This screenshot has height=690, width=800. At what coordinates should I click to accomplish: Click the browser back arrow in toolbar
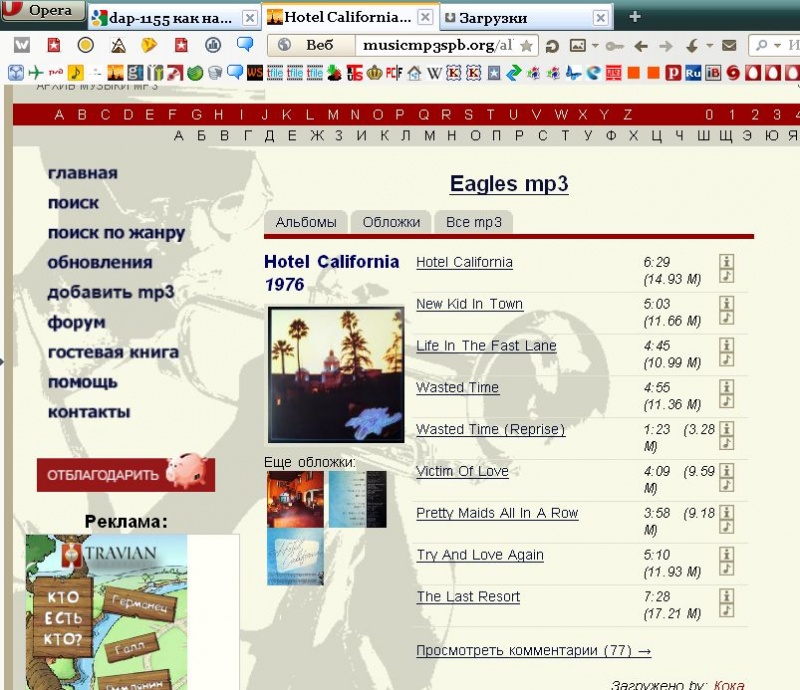641,45
